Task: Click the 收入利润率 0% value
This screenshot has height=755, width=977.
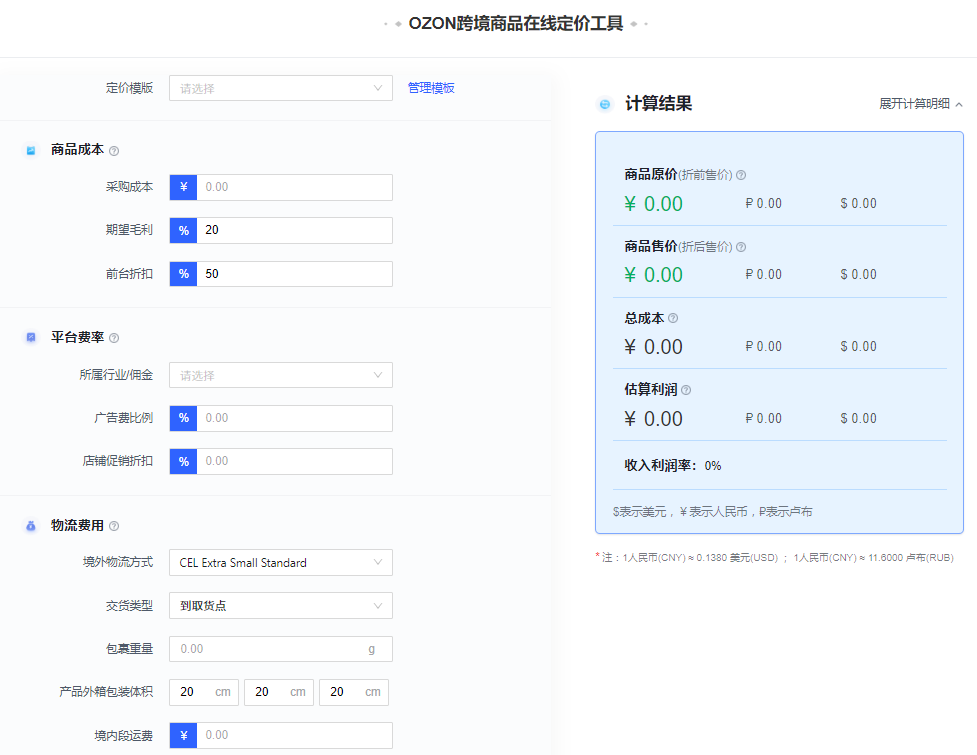Action: coord(713,466)
